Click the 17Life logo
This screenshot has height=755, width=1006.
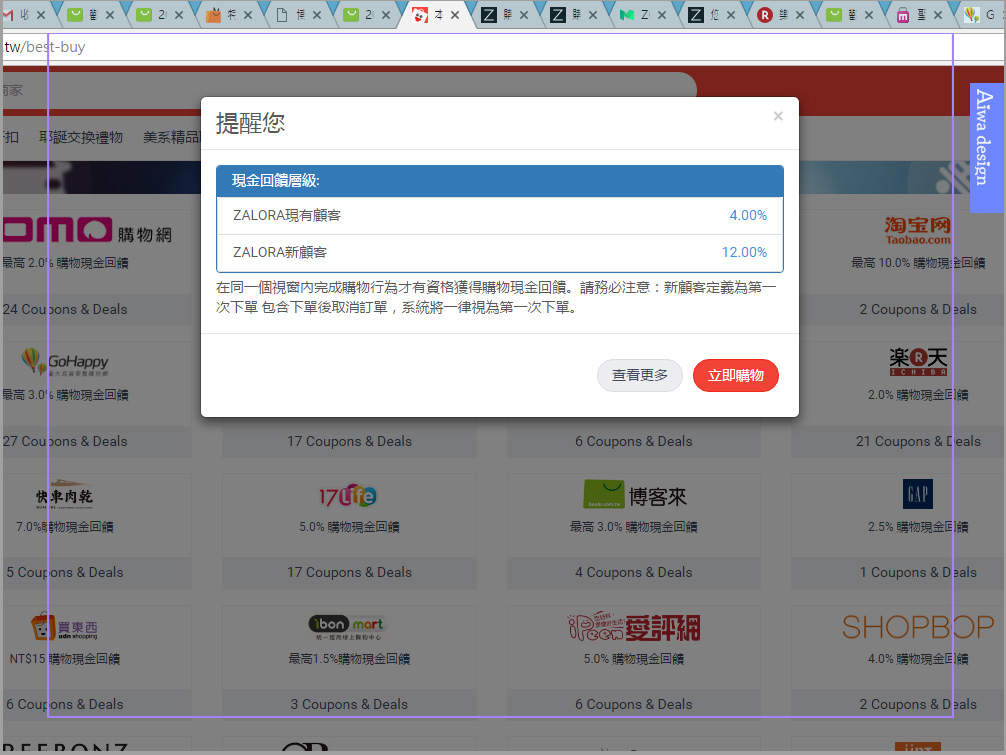point(348,495)
